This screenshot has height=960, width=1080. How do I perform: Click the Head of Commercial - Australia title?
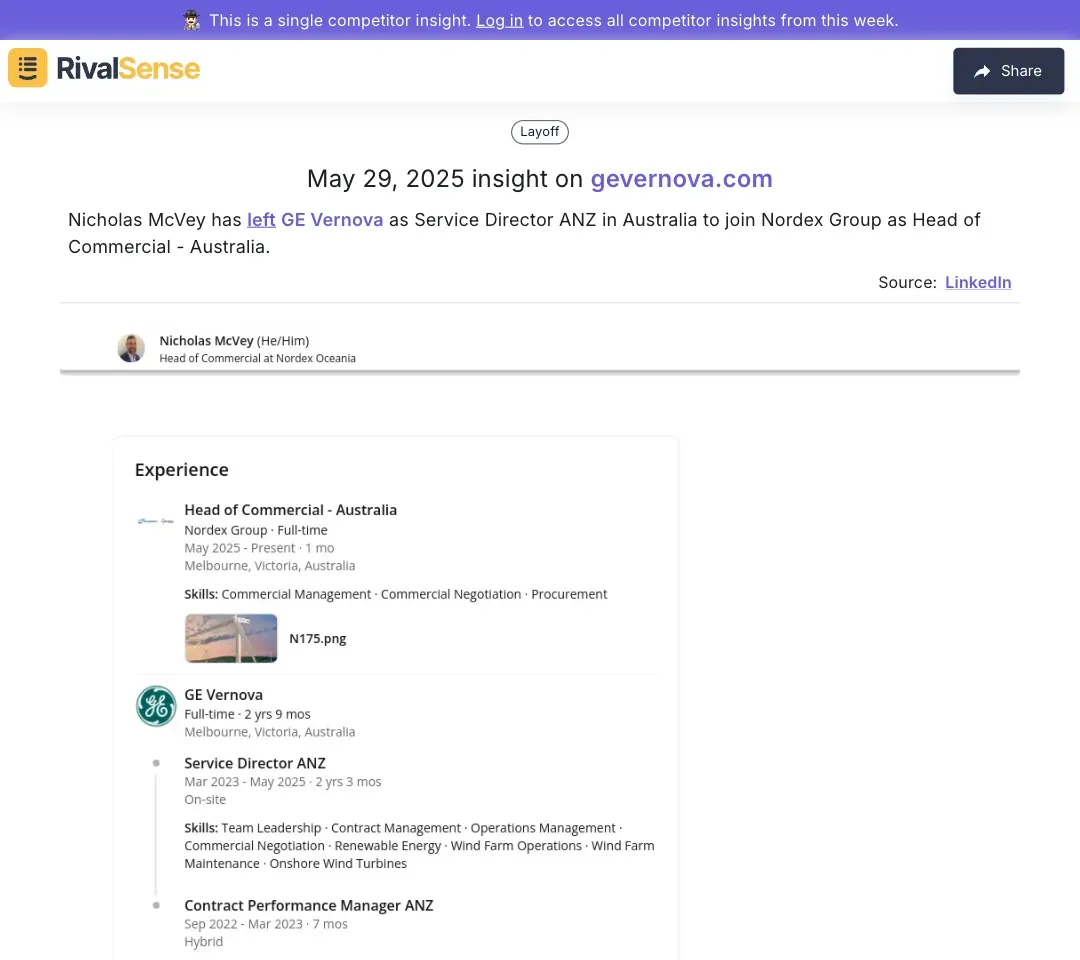(x=290, y=510)
